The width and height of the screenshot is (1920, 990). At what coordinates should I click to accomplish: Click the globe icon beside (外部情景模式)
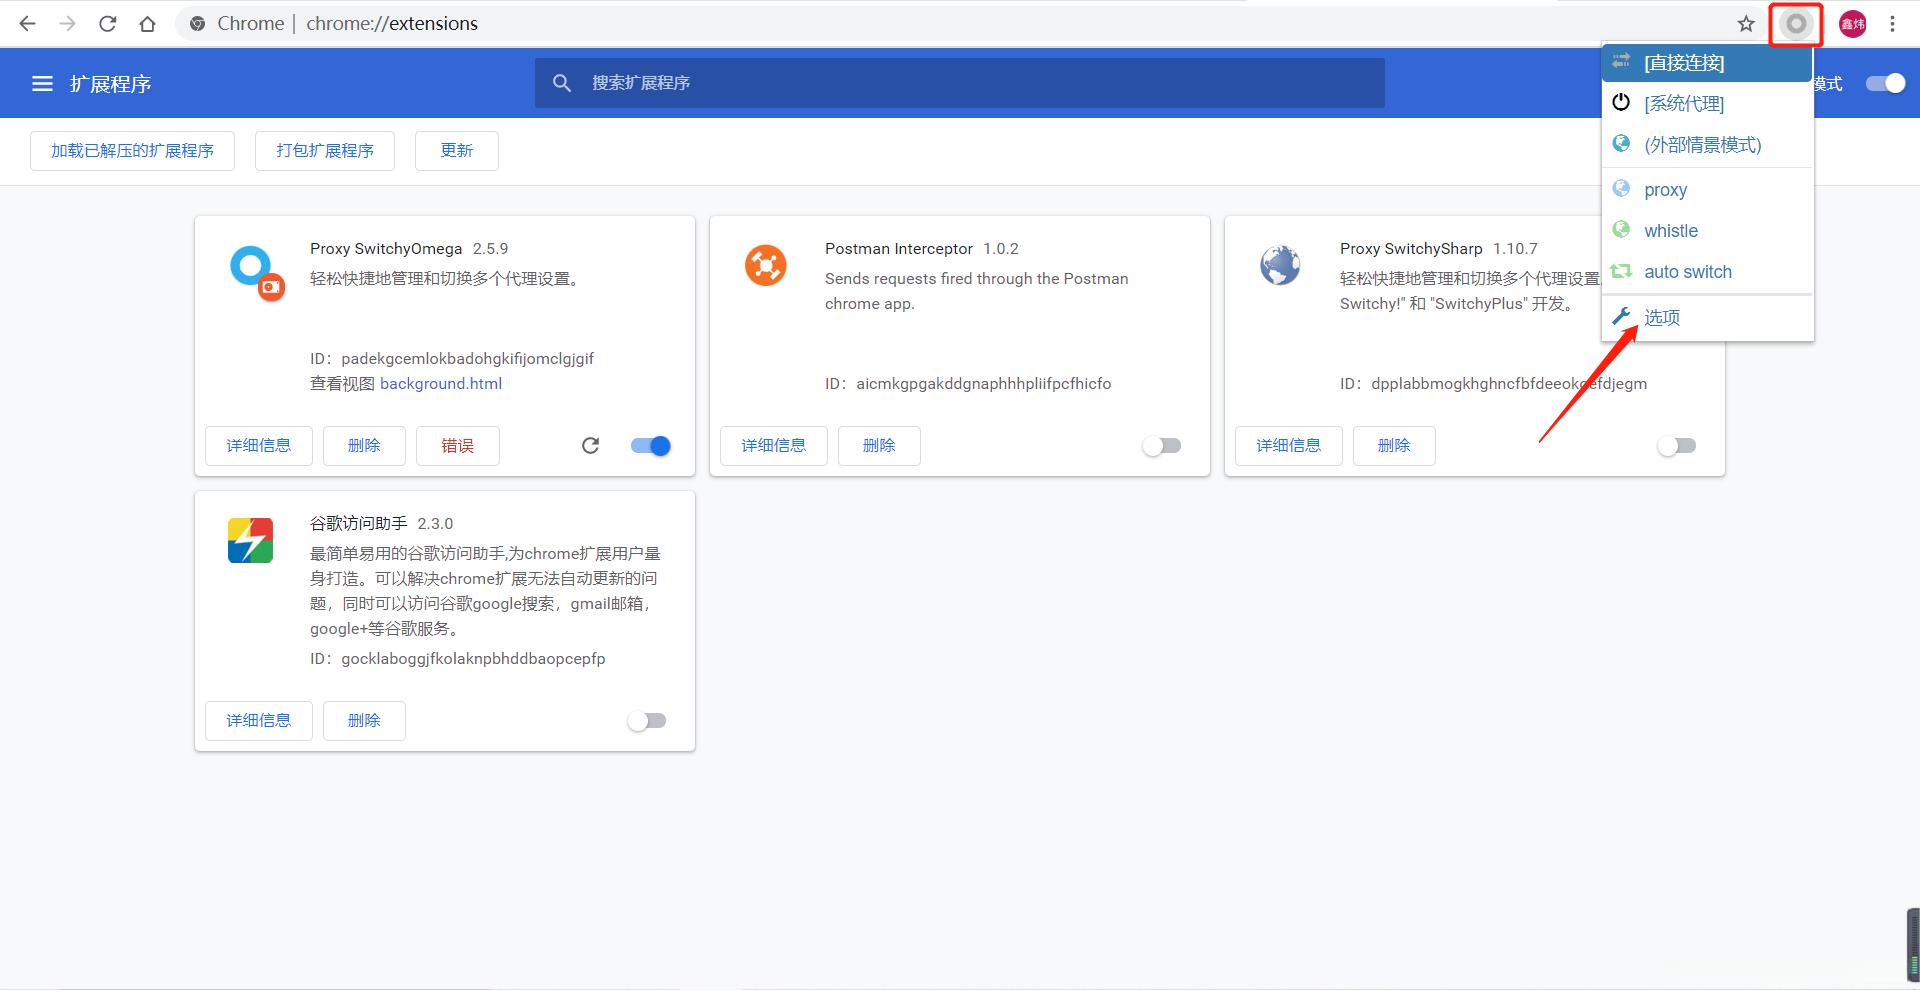[1621, 143]
